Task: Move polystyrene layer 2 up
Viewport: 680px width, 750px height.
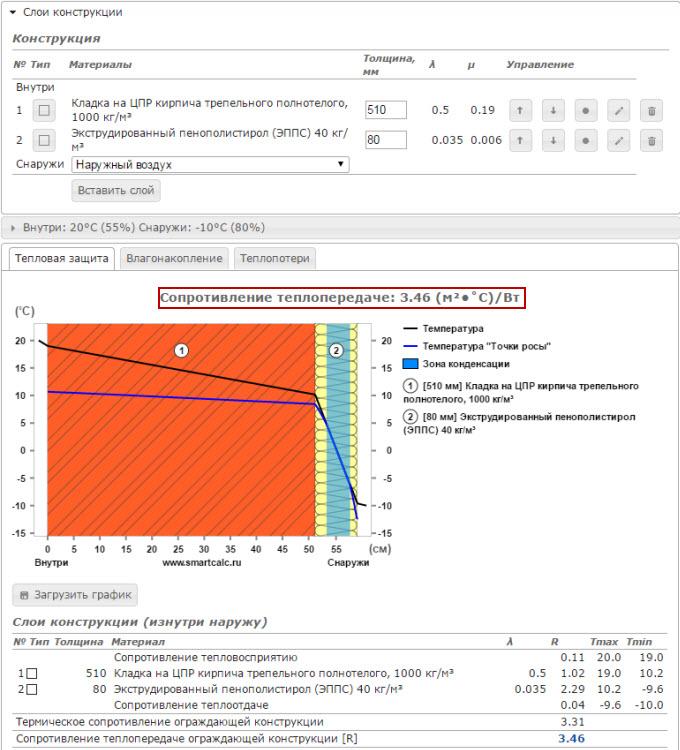Action: [x=519, y=140]
